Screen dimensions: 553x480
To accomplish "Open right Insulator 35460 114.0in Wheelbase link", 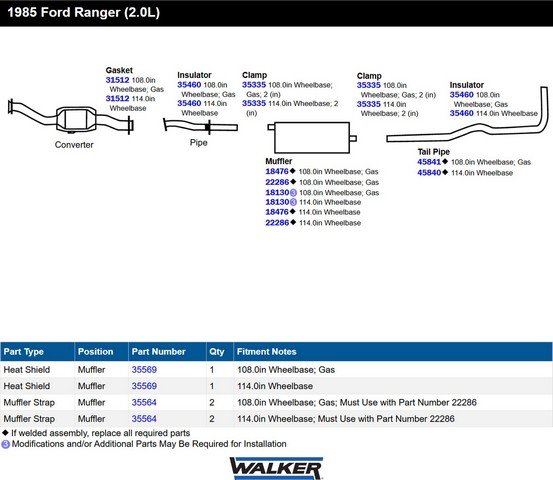I will [x=461, y=113].
